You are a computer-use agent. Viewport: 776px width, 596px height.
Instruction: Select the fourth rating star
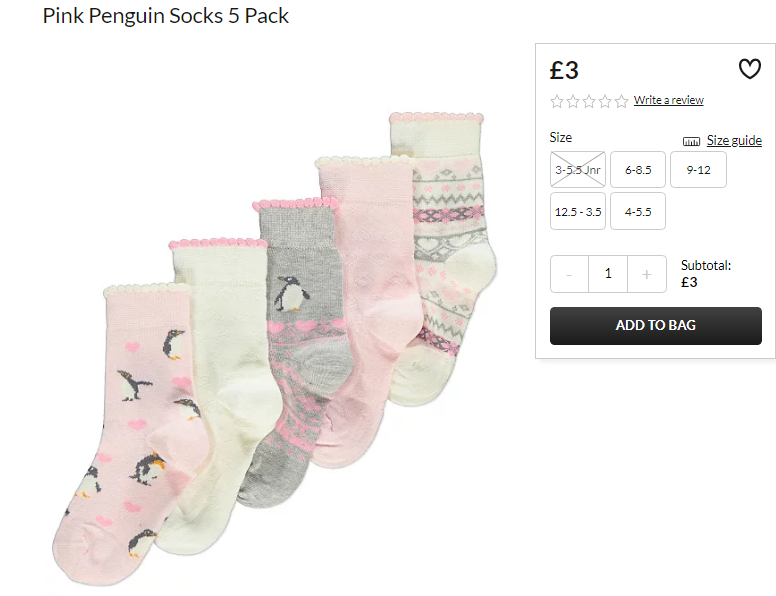pos(605,101)
